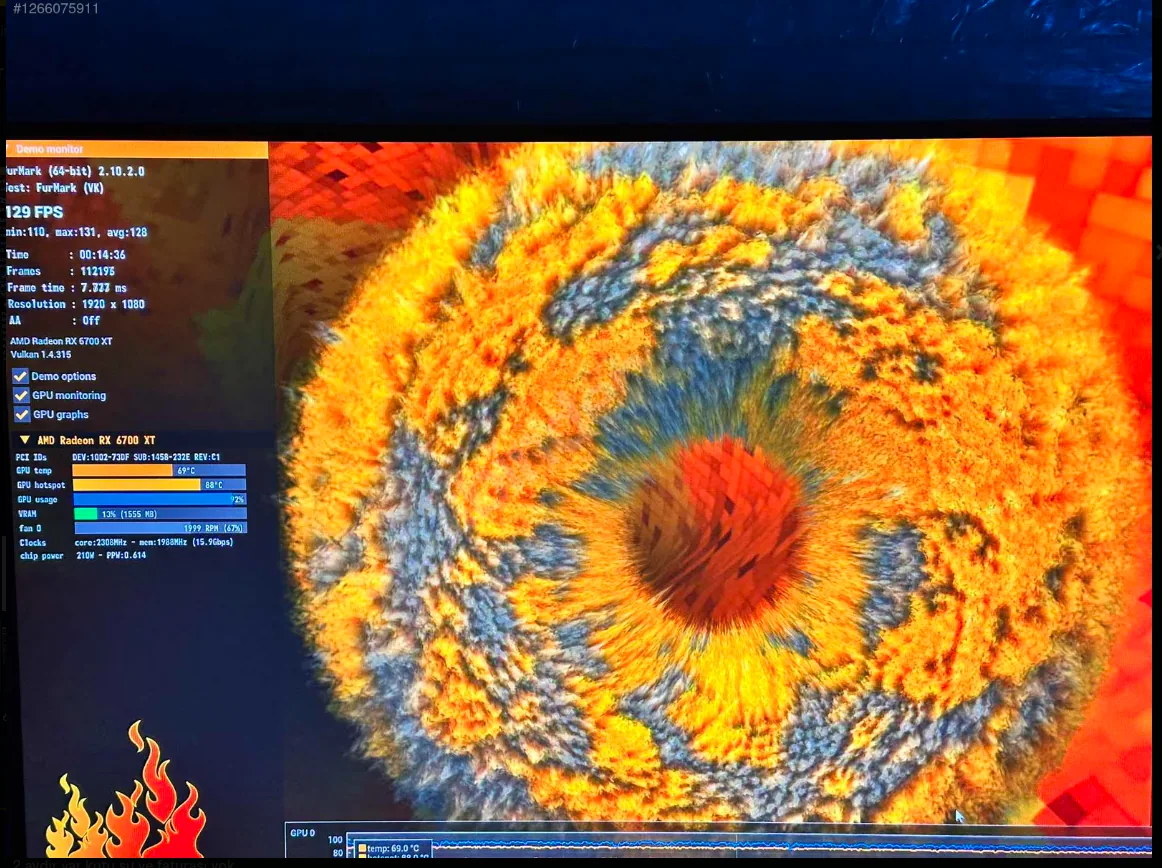Click the test: FurMark (VK) line
This screenshot has height=868, width=1162.
point(54,188)
